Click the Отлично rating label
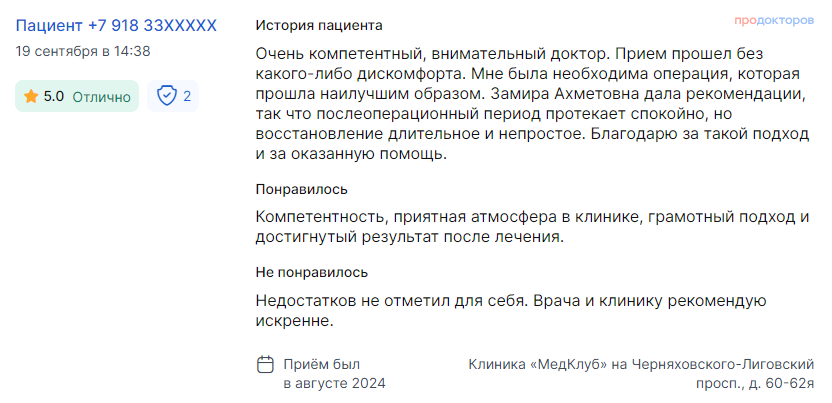The width and height of the screenshot is (832, 403). point(101,97)
